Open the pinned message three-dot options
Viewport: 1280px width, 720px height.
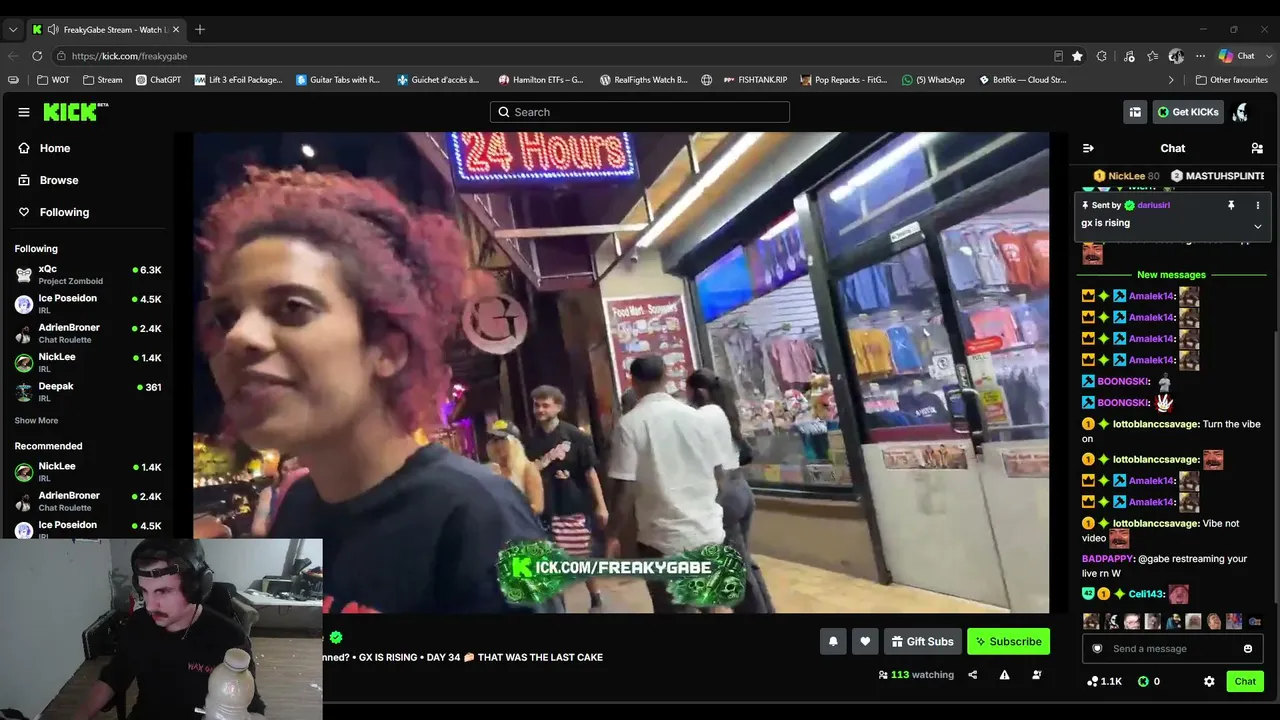pos(1258,205)
